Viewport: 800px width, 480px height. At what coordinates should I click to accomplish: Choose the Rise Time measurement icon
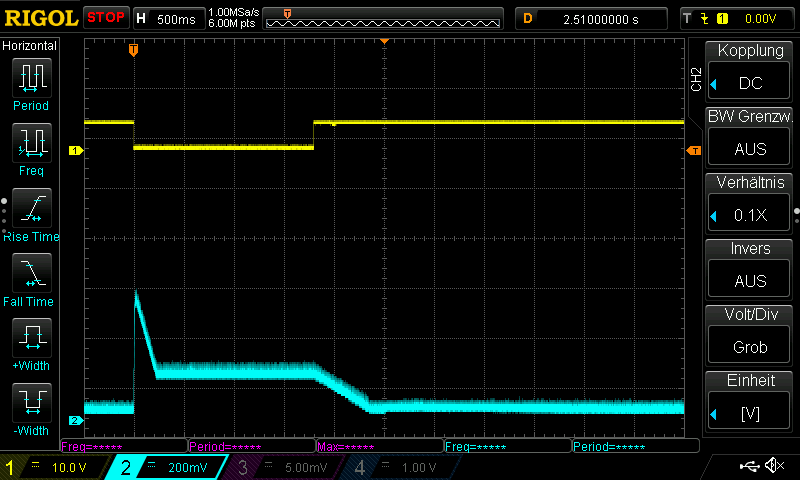[x=31, y=212]
